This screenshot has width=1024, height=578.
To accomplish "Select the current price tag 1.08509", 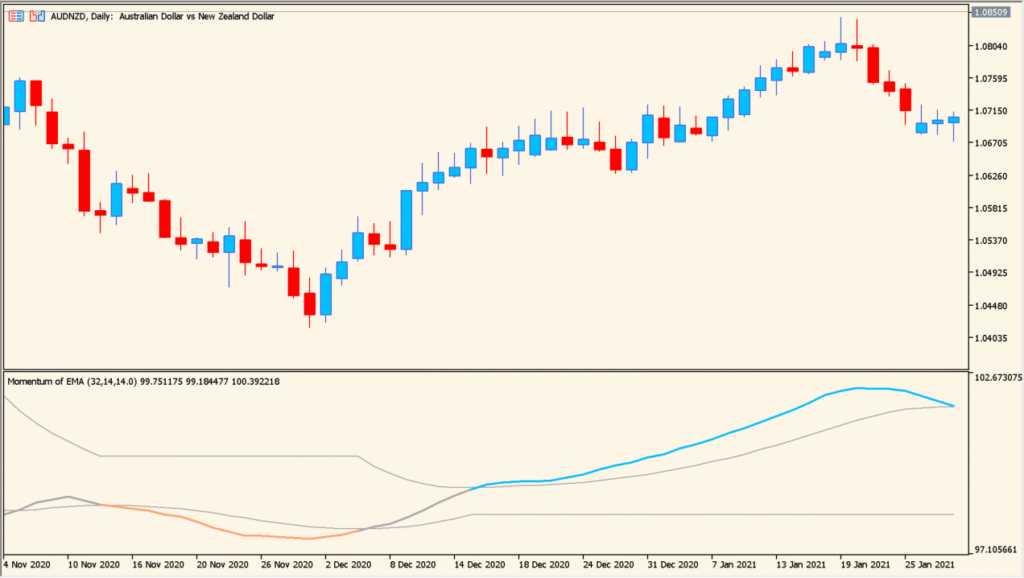I will click(x=990, y=12).
